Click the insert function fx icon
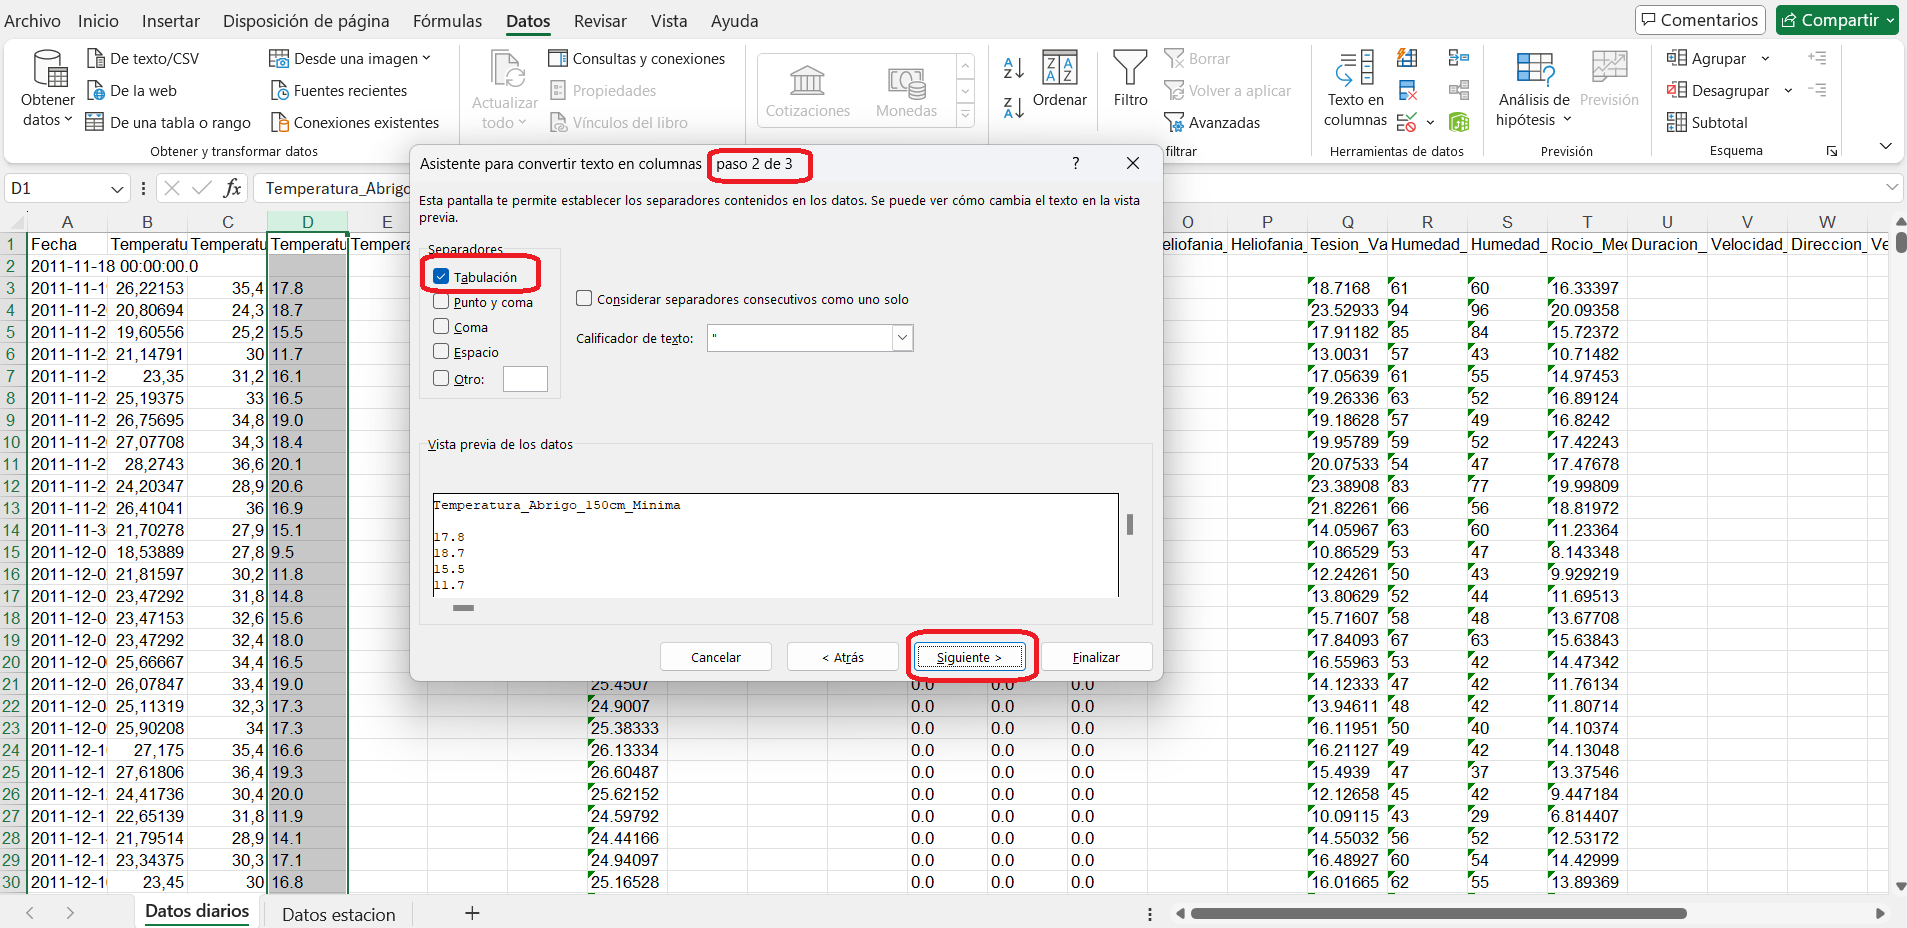 [232, 188]
